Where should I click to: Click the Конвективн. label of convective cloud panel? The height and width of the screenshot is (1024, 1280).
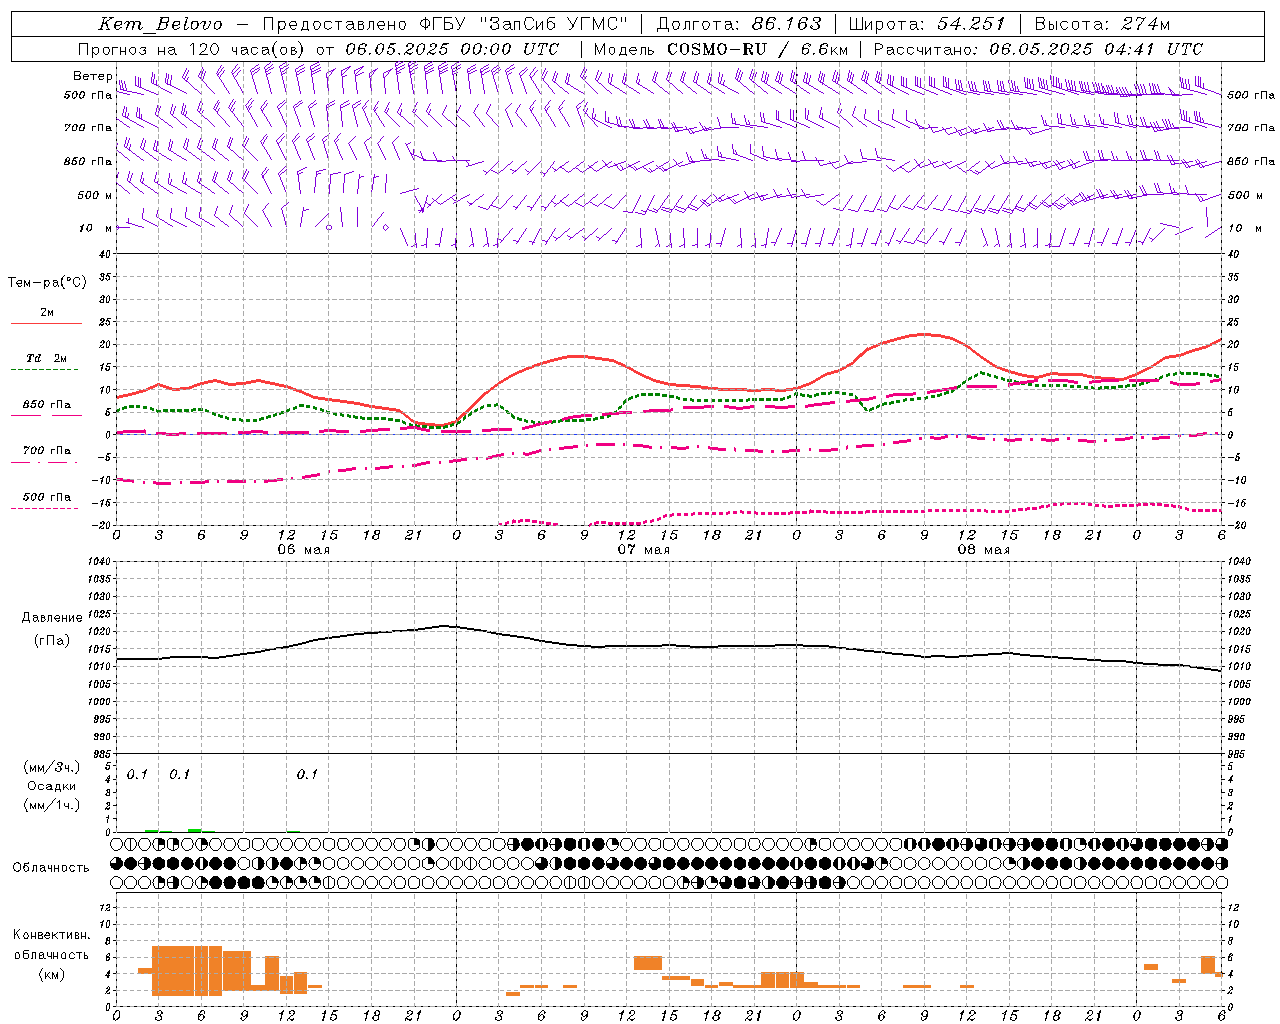[51, 935]
